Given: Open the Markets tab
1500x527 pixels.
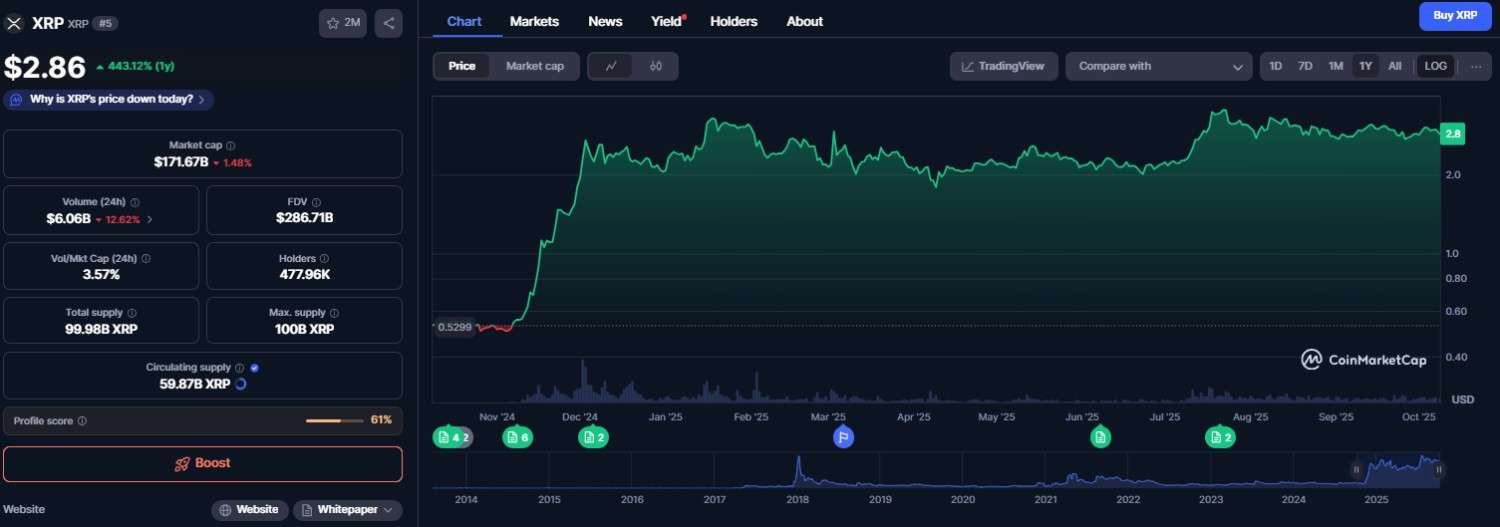Looking at the screenshot, I should click(x=534, y=21).
